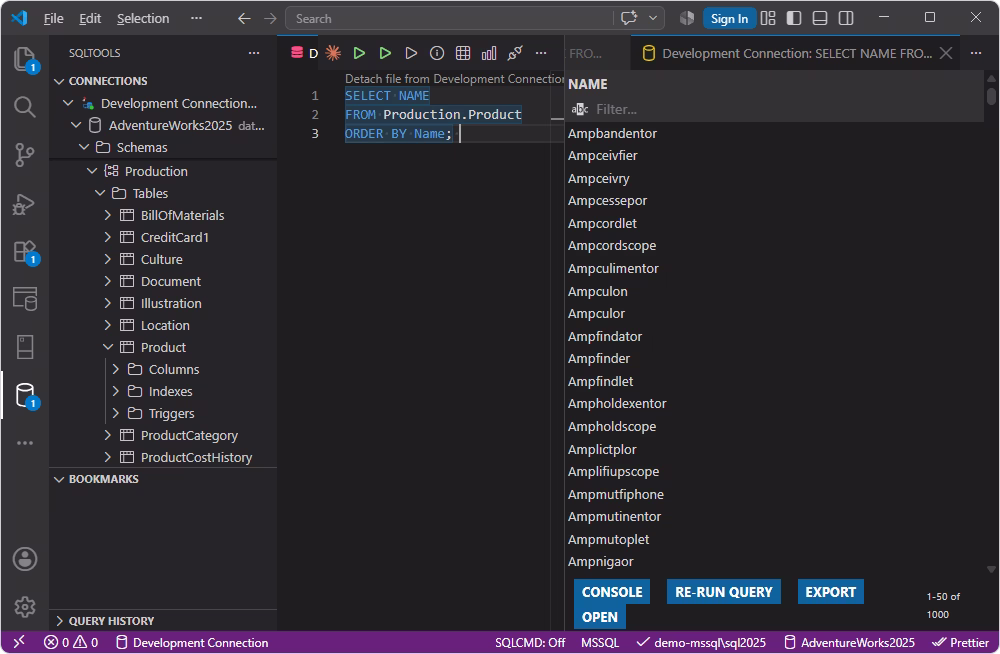Open the Explorer view in activity bar
Image resolution: width=1000 pixels, height=654 pixels.
point(25,59)
